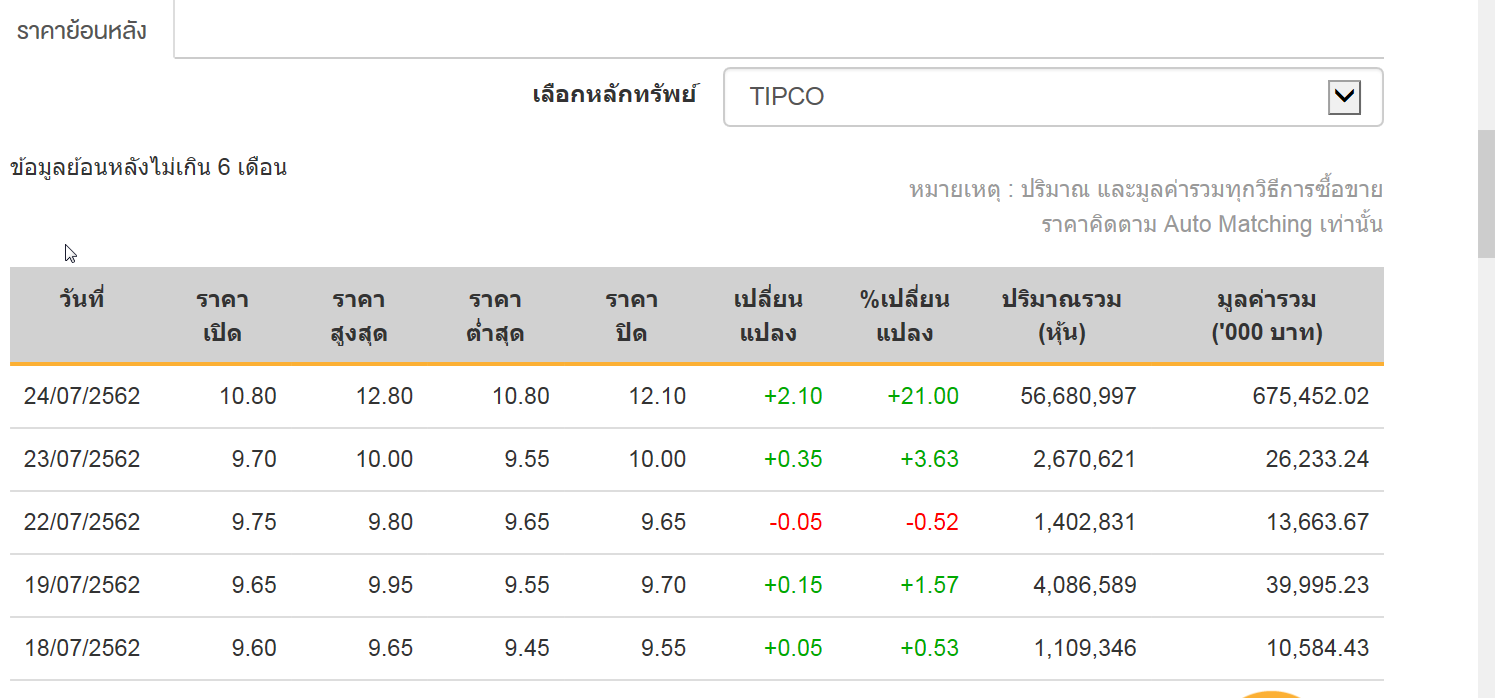Viewport: 1495px width, 698px height.
Task: Click the 56,680,997 volume cell
Action: (x=1078, y=397)
